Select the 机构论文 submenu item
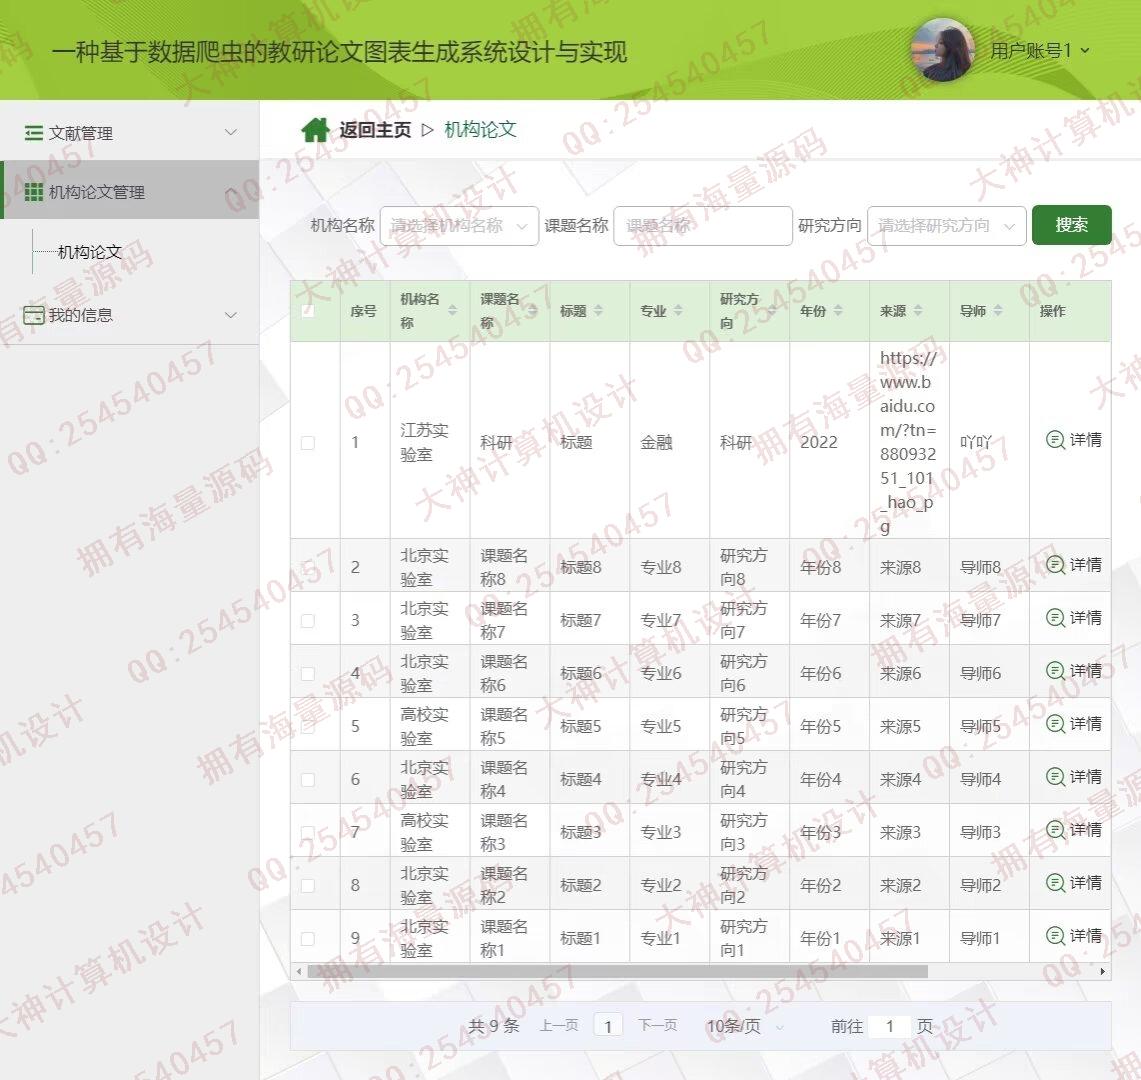The width and height of the screenshot is (1141, 1080). [90, 252]
